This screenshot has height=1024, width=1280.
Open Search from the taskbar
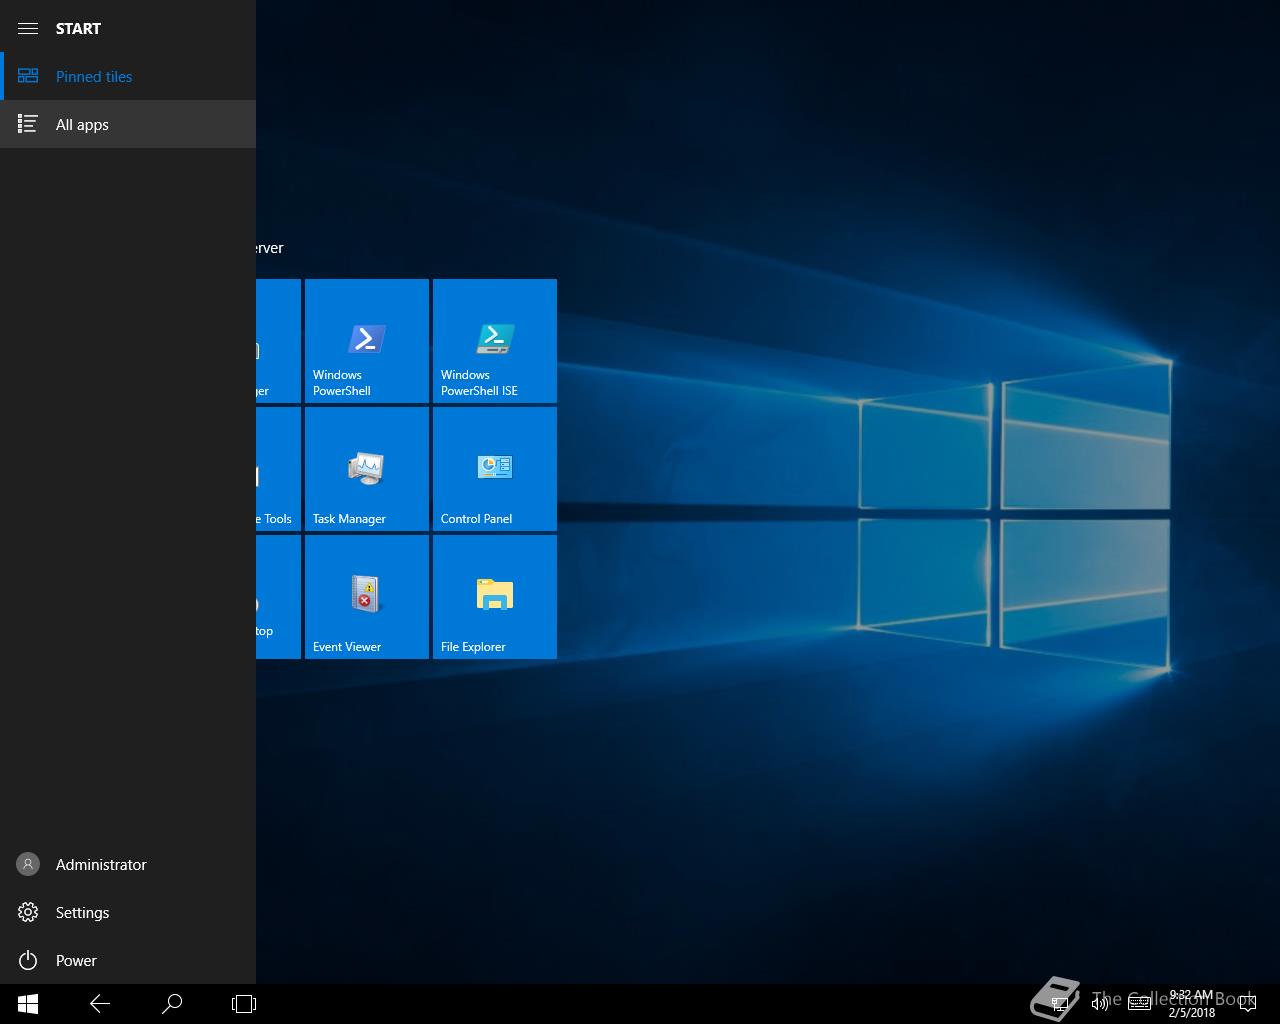pyautogui.click(x=172, y=1004)
